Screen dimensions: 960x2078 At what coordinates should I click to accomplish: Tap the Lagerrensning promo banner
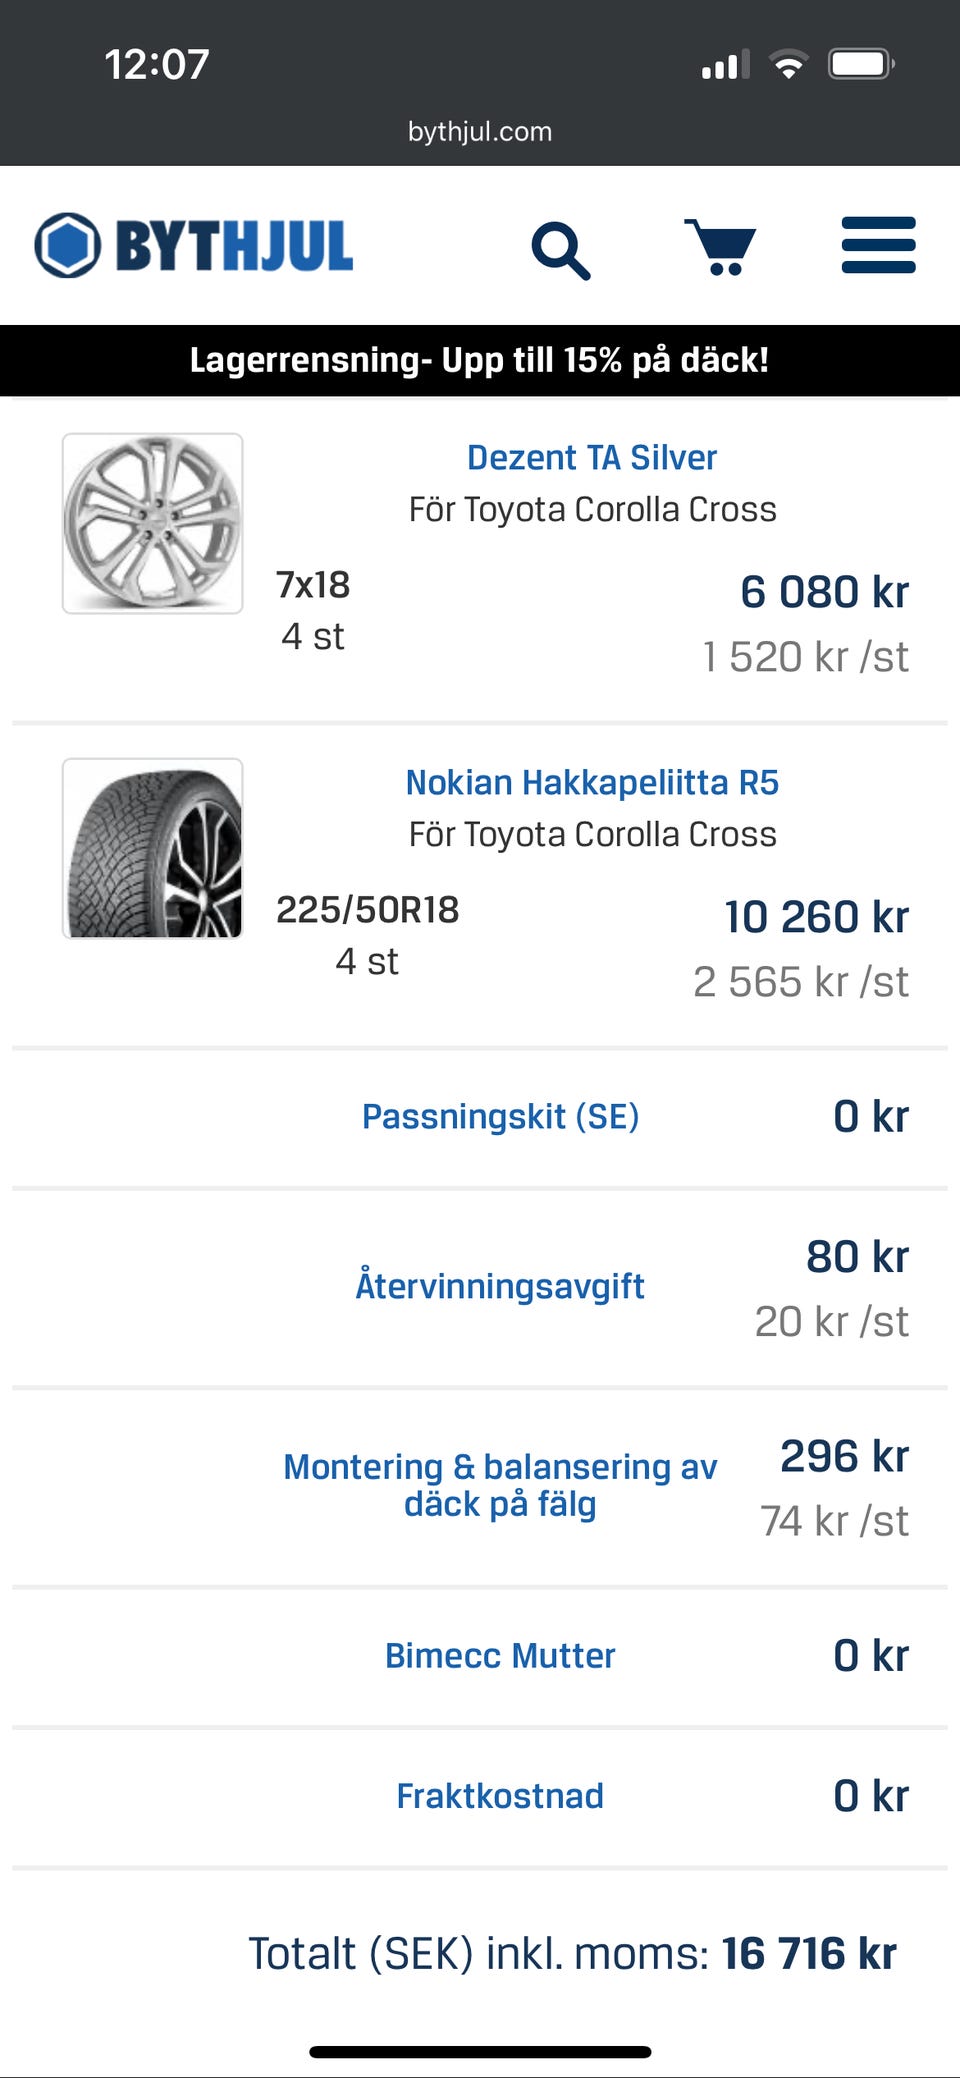480,360
